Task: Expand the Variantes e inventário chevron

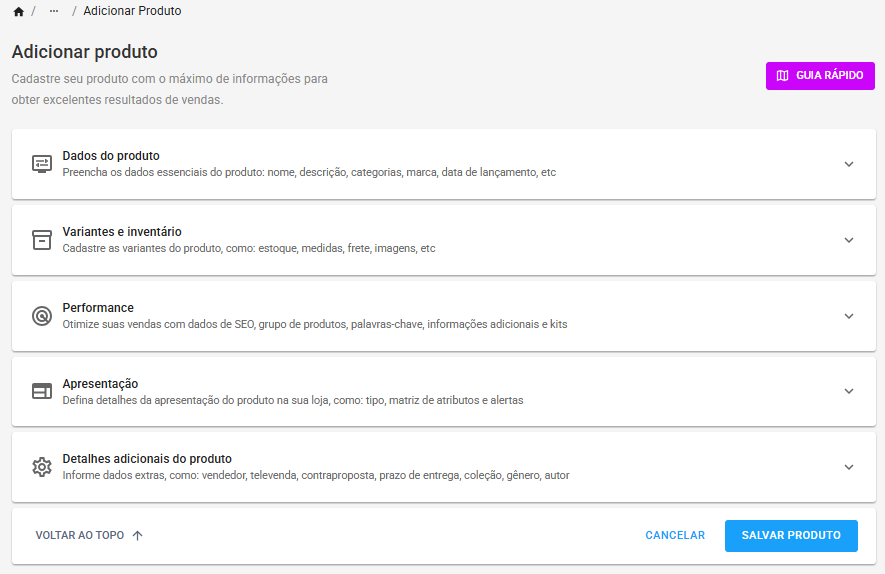Action: pyautogui.click(x=849, y=240)
